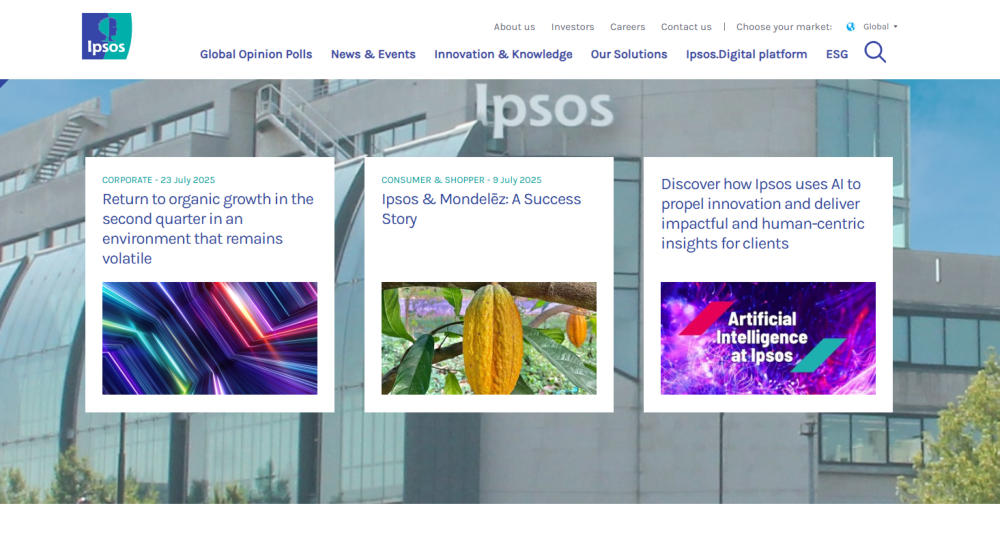Viewport: 1000px width, 536px height.
Task: Open the Innovation & Knowledge menu
Action: coord(503,54)
